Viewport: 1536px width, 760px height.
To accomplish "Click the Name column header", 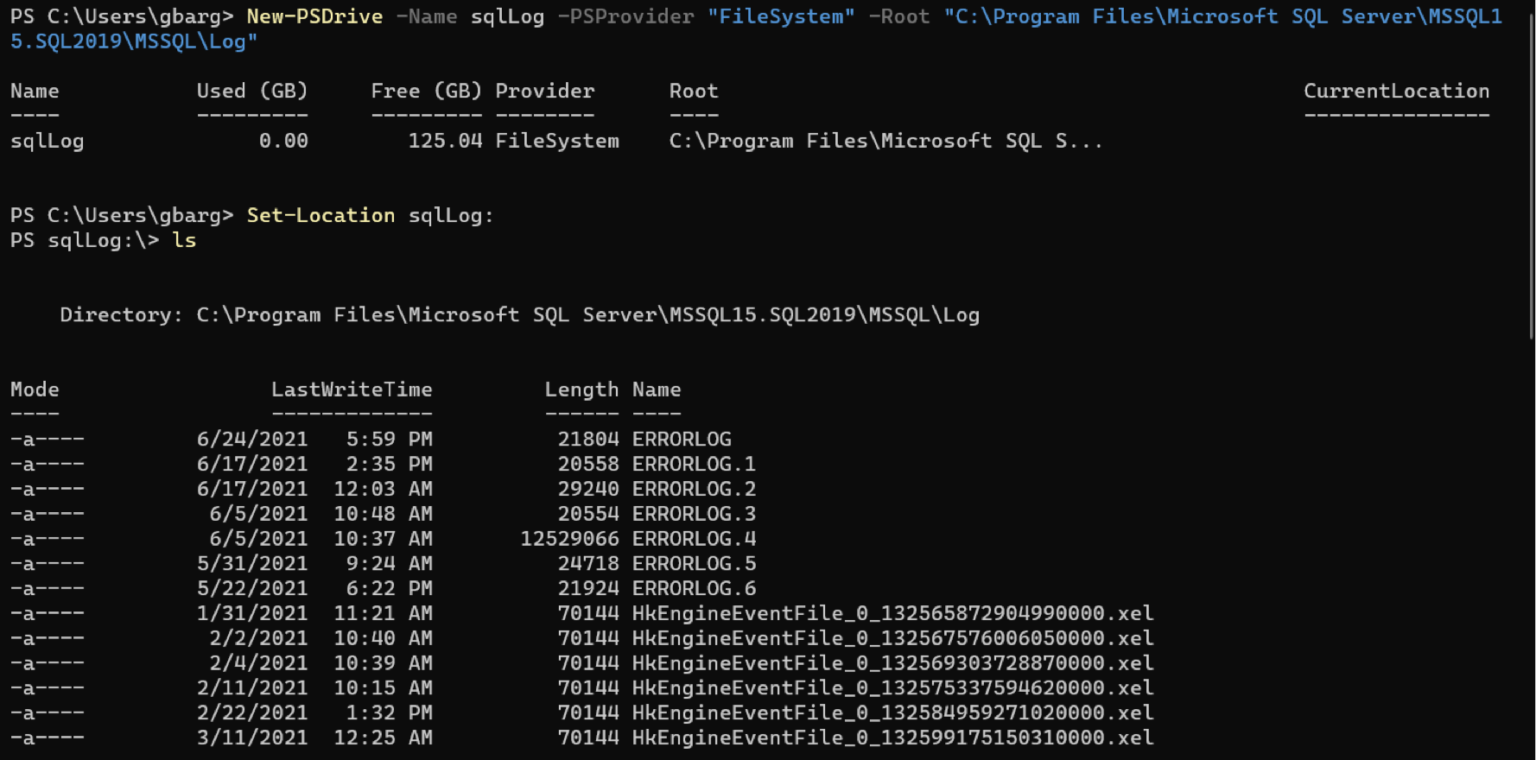I will point(34,91).
